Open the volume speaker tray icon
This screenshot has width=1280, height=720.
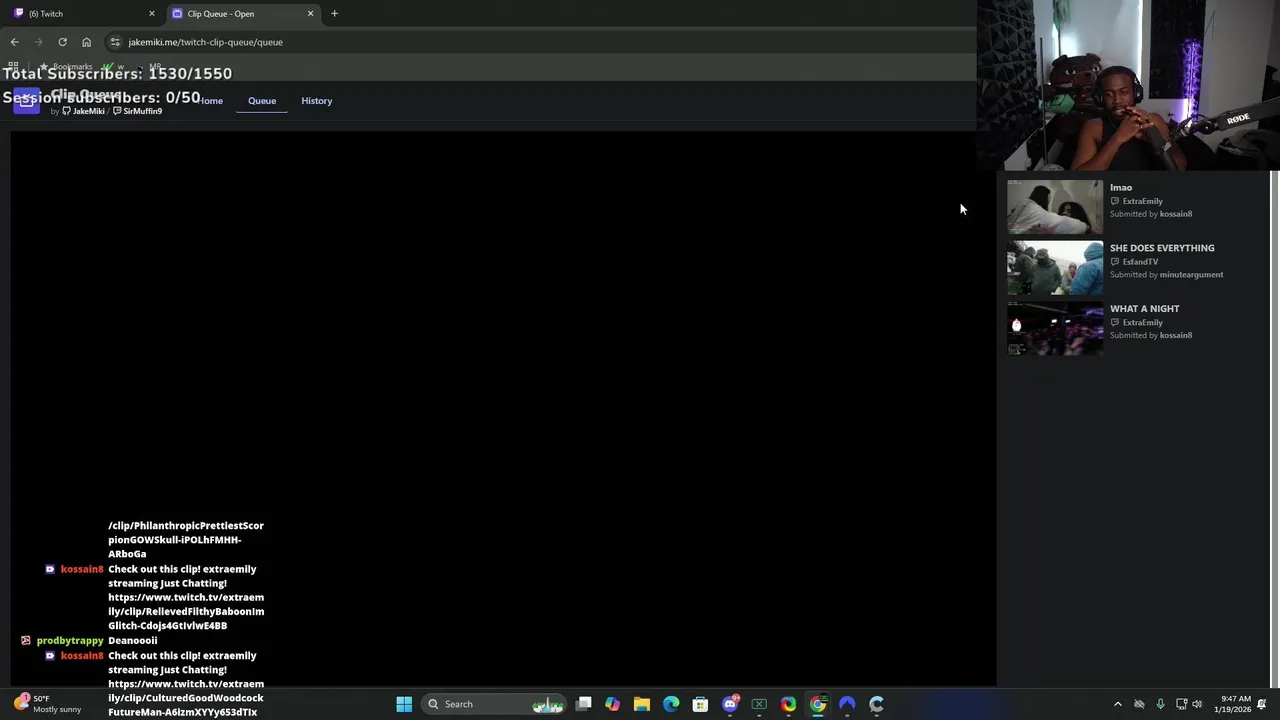(1197, 704)
